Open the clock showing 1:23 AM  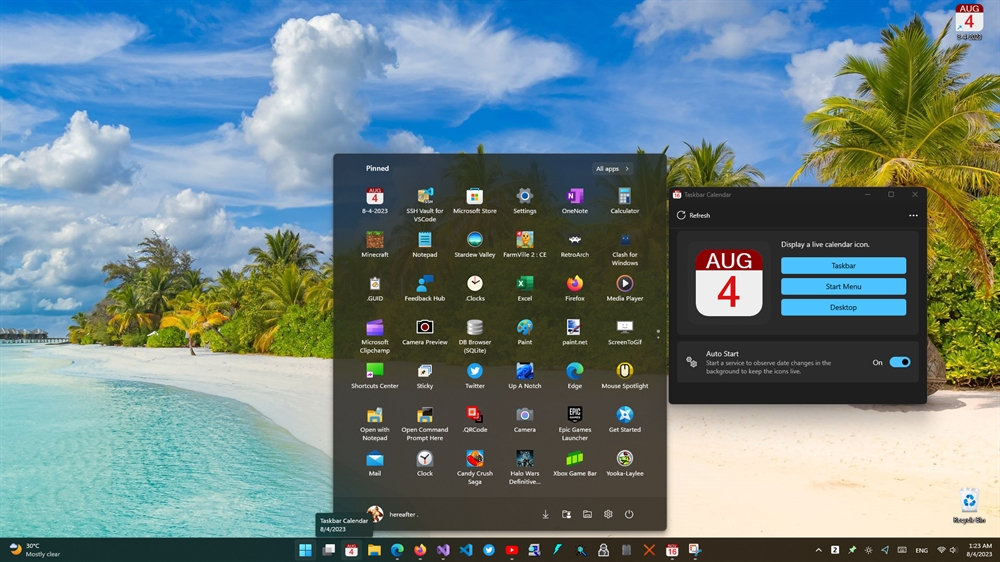click(x=980, y=550)
